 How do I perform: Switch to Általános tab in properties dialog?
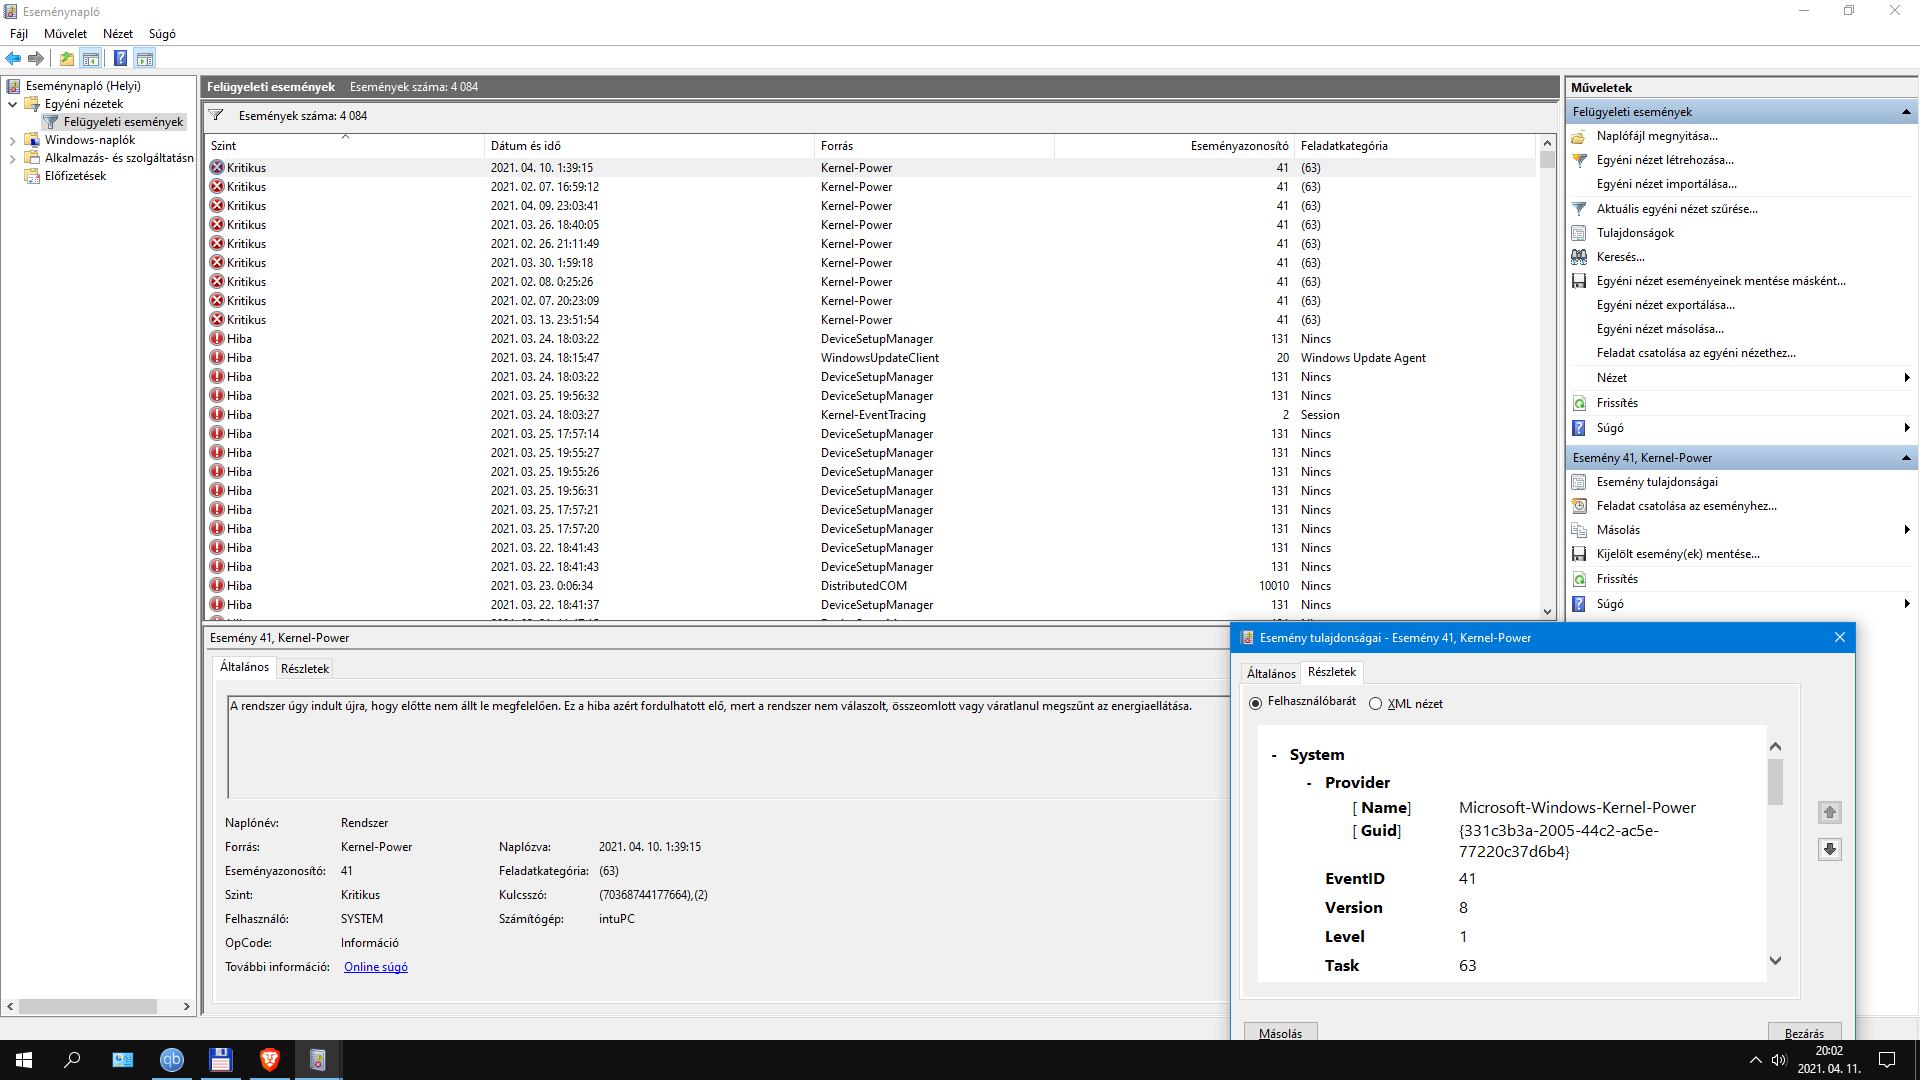(1270, 674)
